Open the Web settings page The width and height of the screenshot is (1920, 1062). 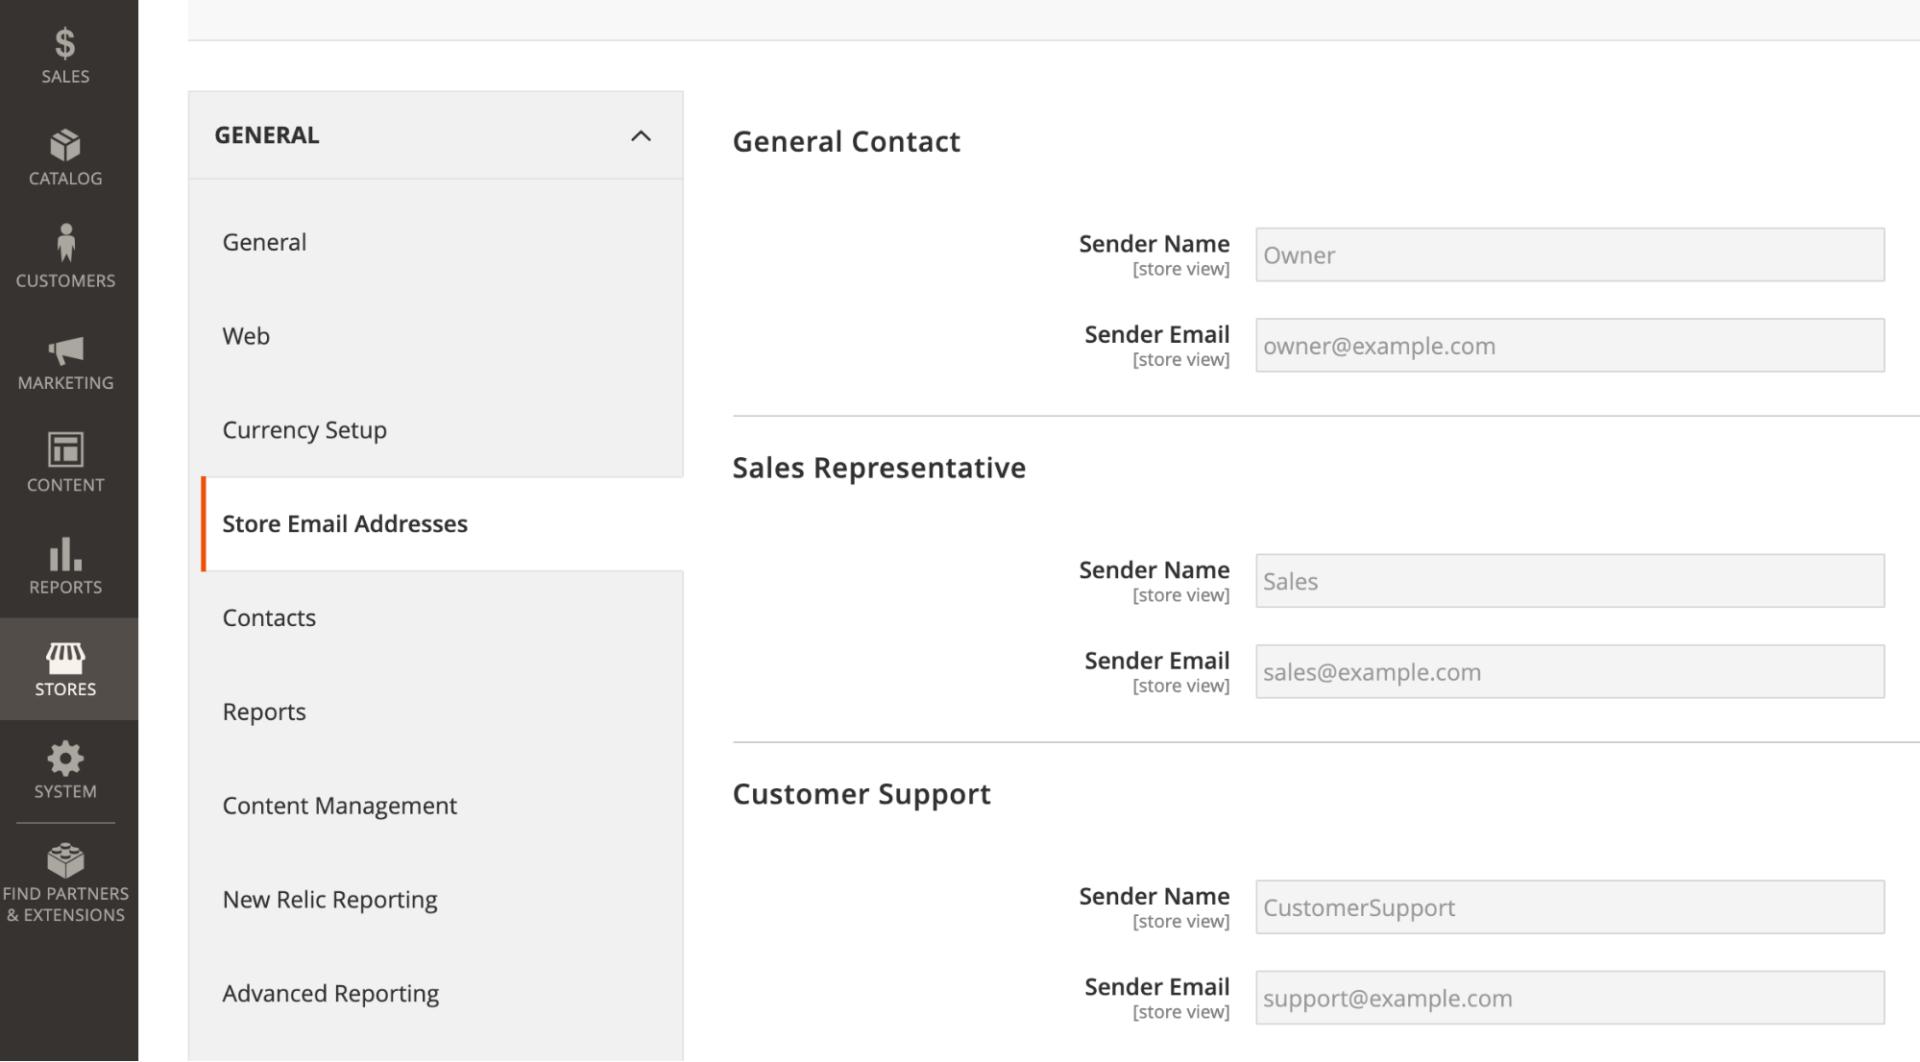pos(246,336)
